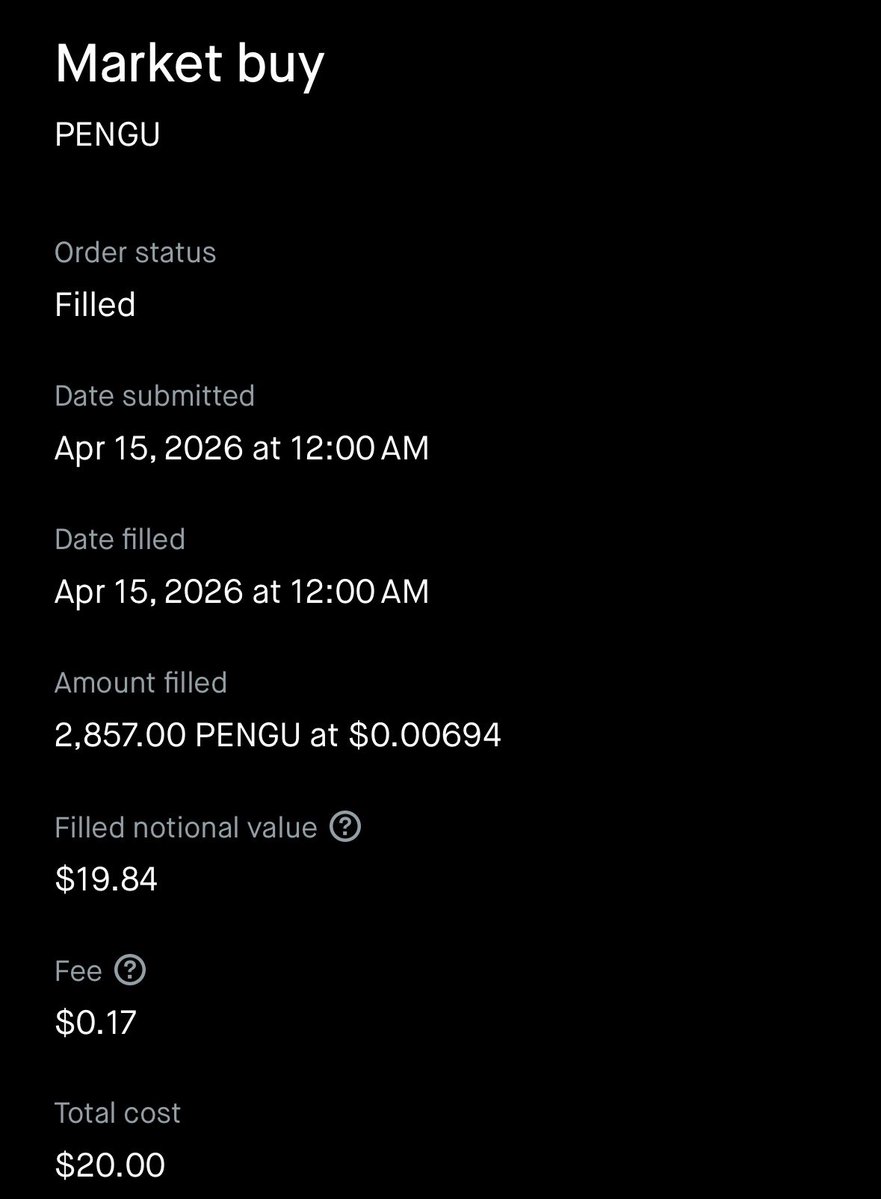Screen dimensions: 881x1199
Task: Click the Amount filled label
Action: [140, 683]
